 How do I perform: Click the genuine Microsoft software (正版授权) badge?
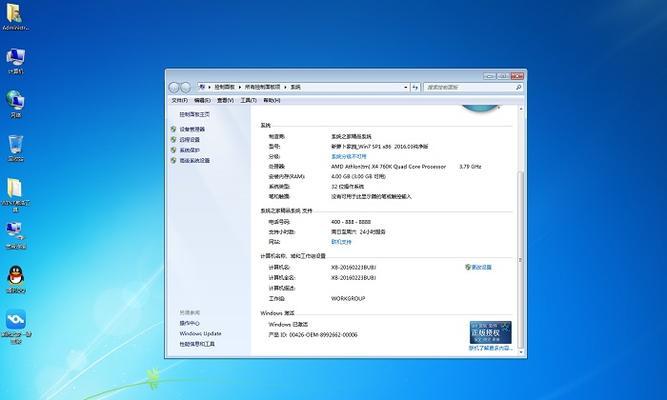(x=490, y=332)
